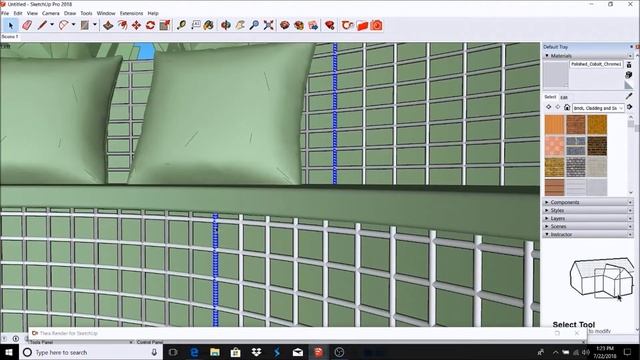Open the materials Details arrow menu
This screenshot has width=640, height=360.
tap(629, 107)
